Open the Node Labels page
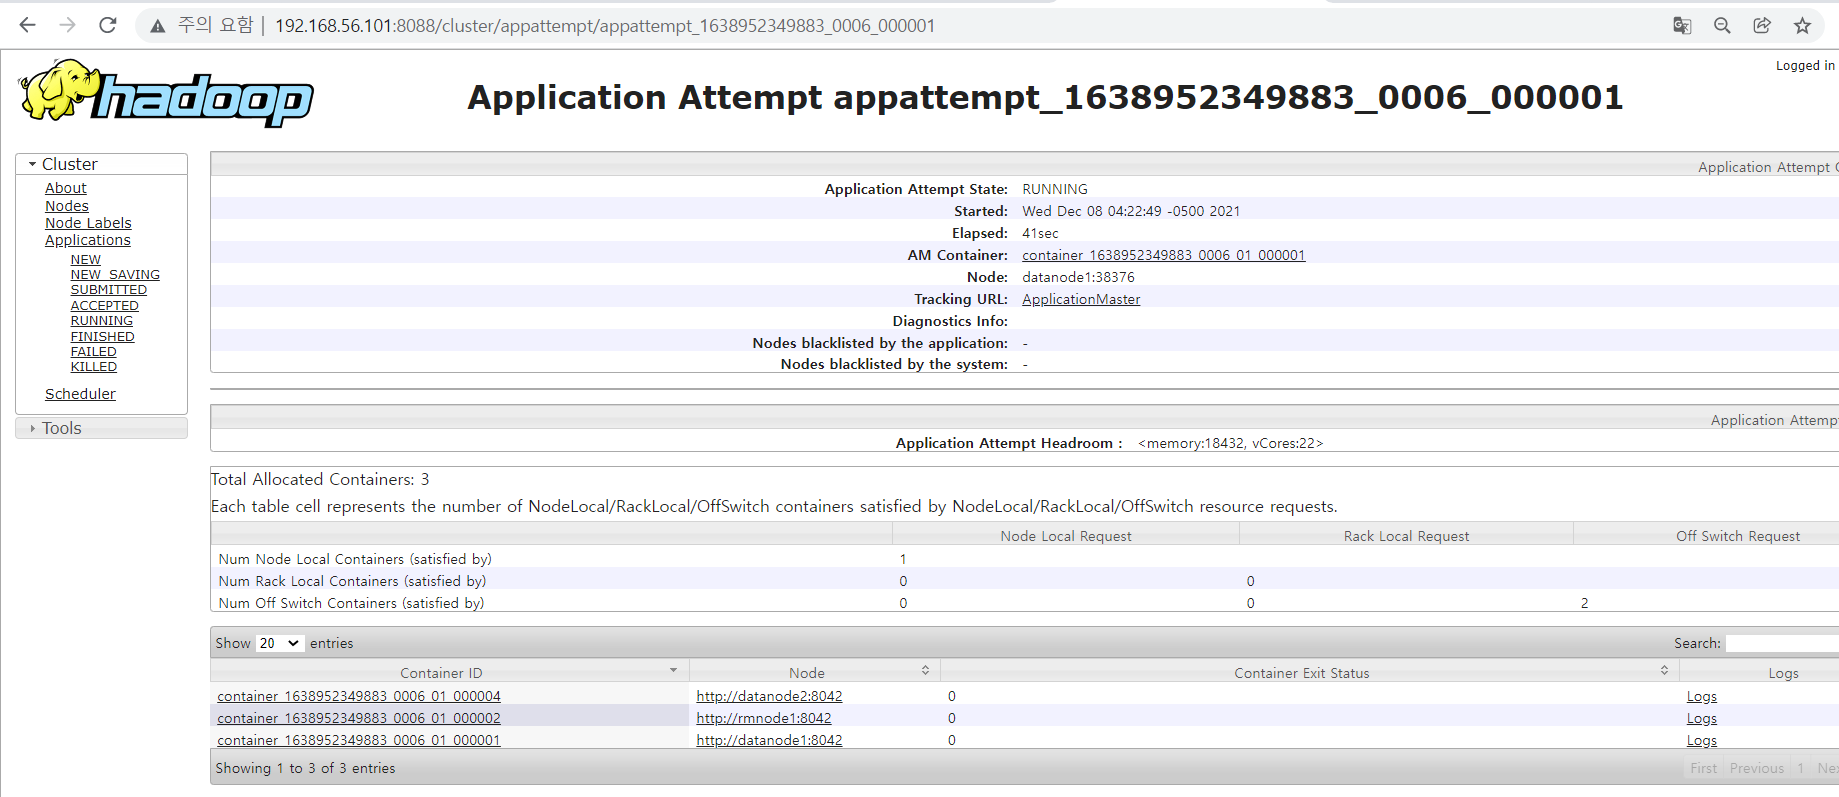Image resolution: width=1839 pixels, height=797 pixels. (x=88, y=223)
